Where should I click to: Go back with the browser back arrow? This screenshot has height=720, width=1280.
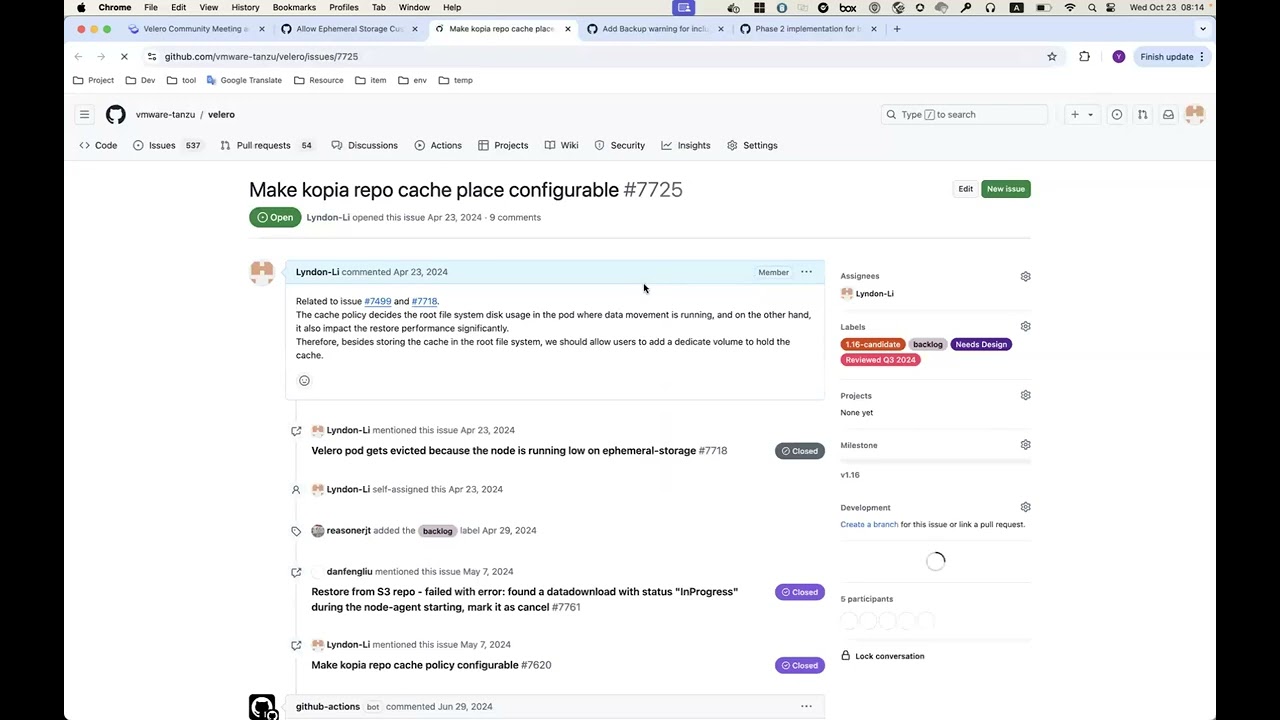pos(78,57)
